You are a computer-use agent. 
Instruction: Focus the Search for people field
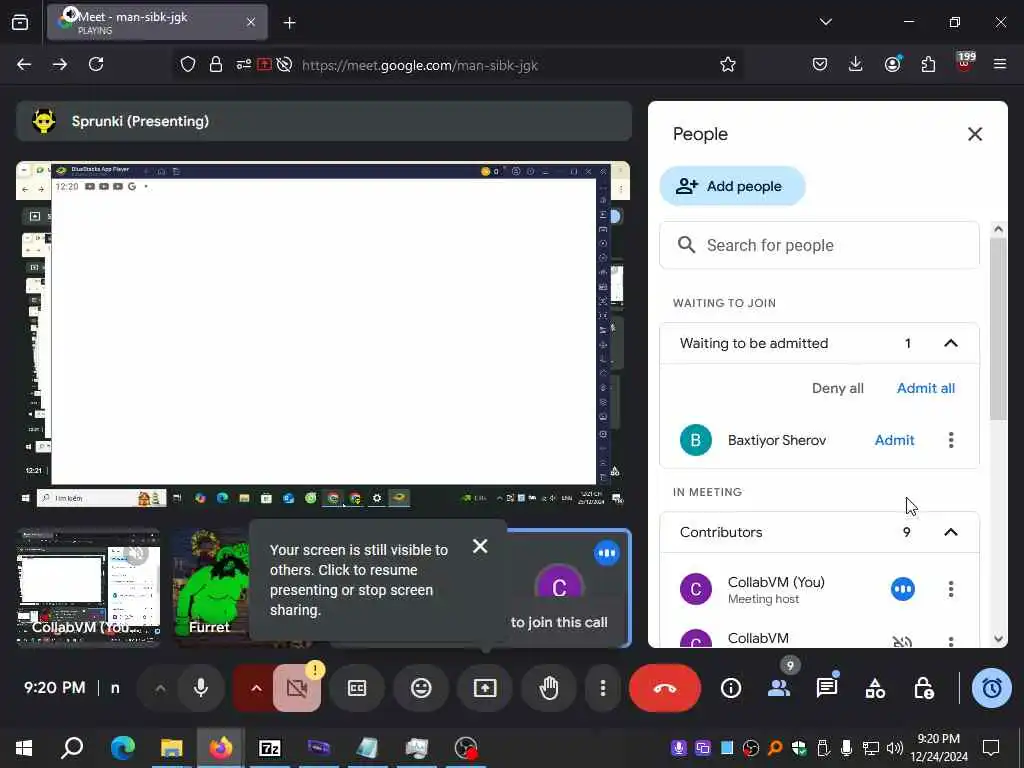(819, 245)
